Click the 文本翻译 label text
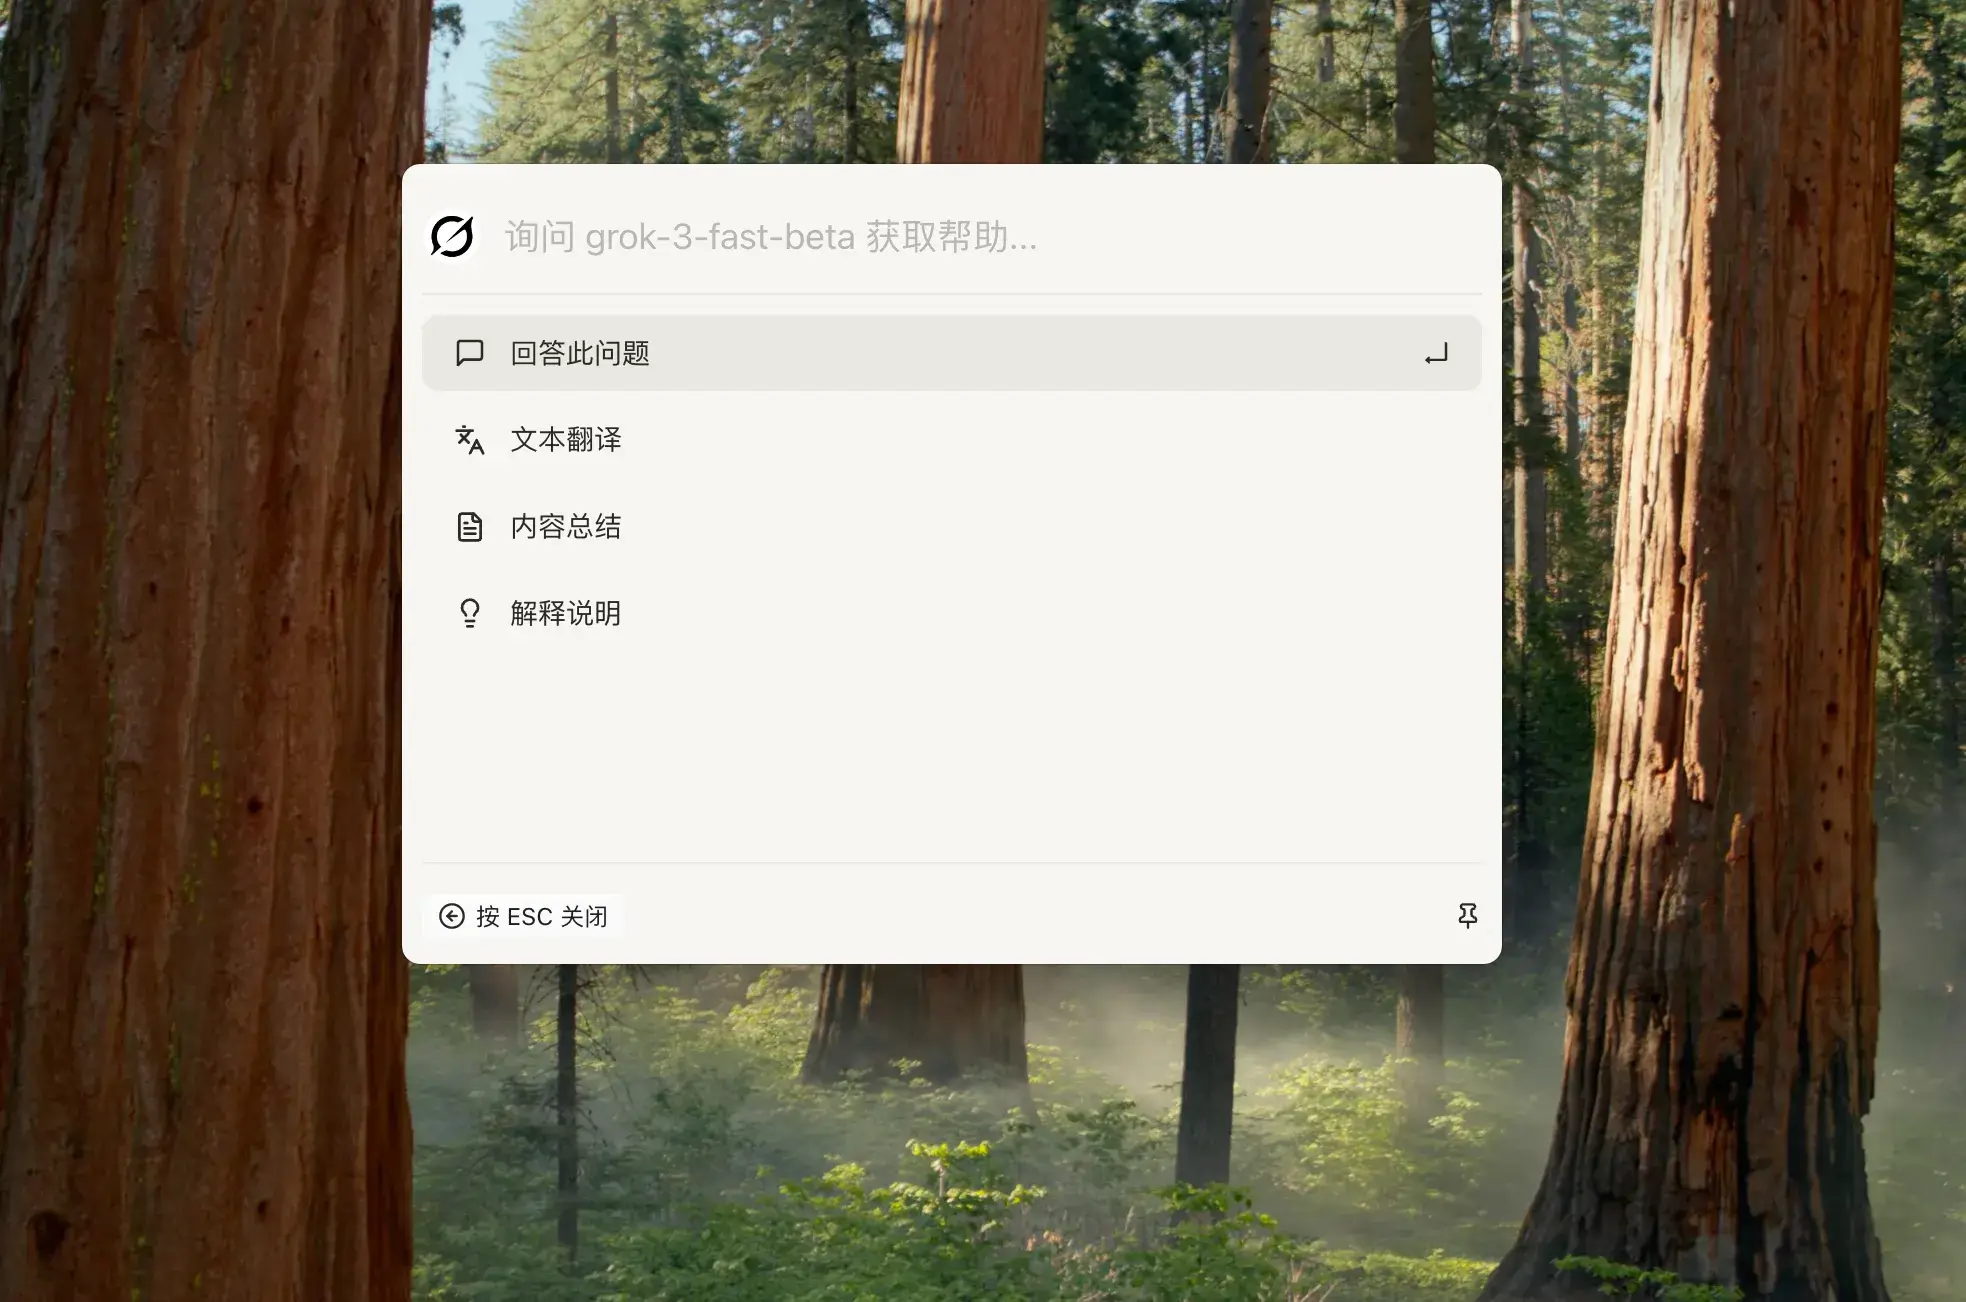Screen dimensions: 1966x1302 point(566,440)
